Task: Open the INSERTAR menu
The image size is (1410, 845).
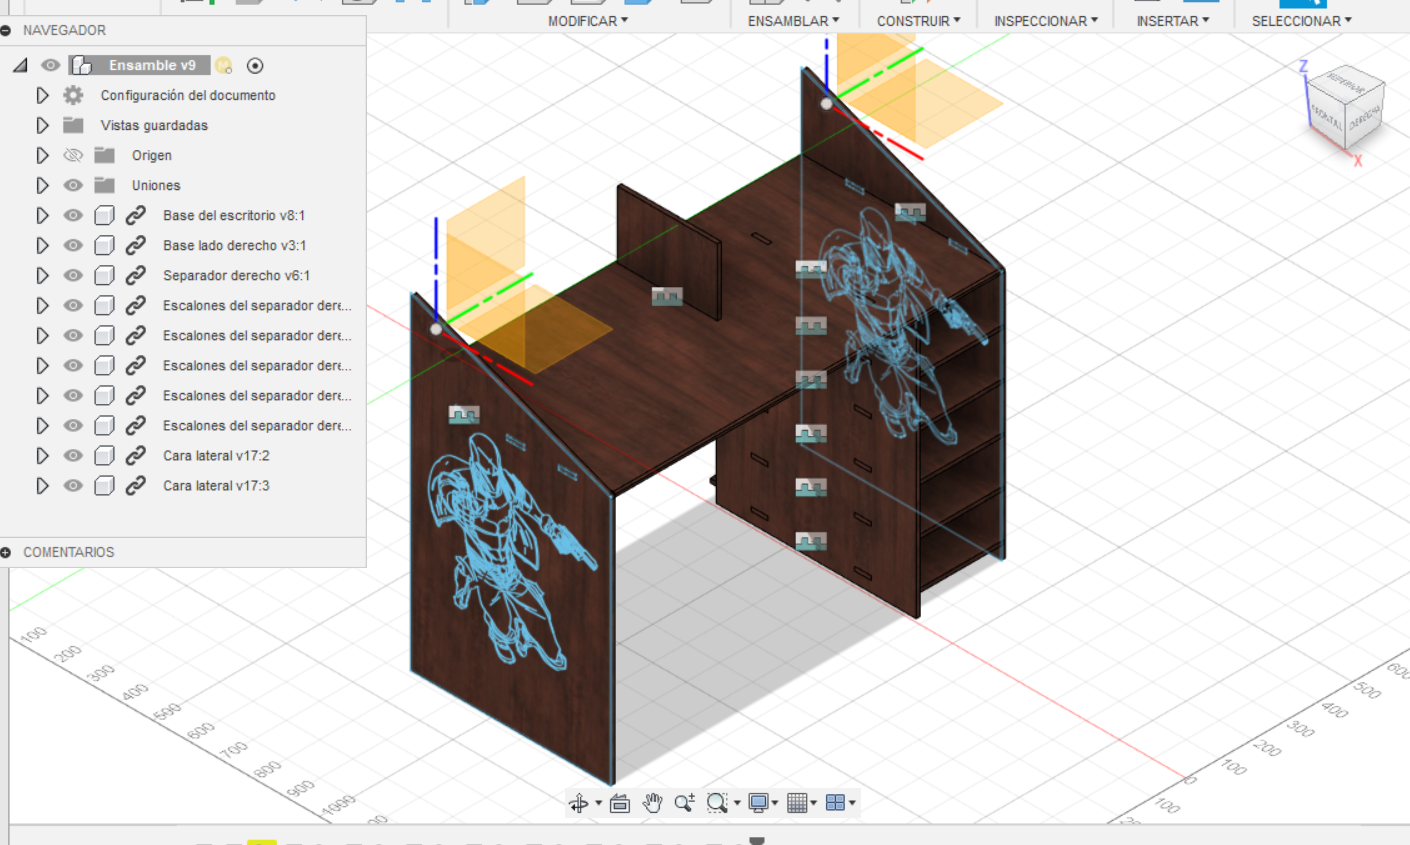Action: (1173, 21)
